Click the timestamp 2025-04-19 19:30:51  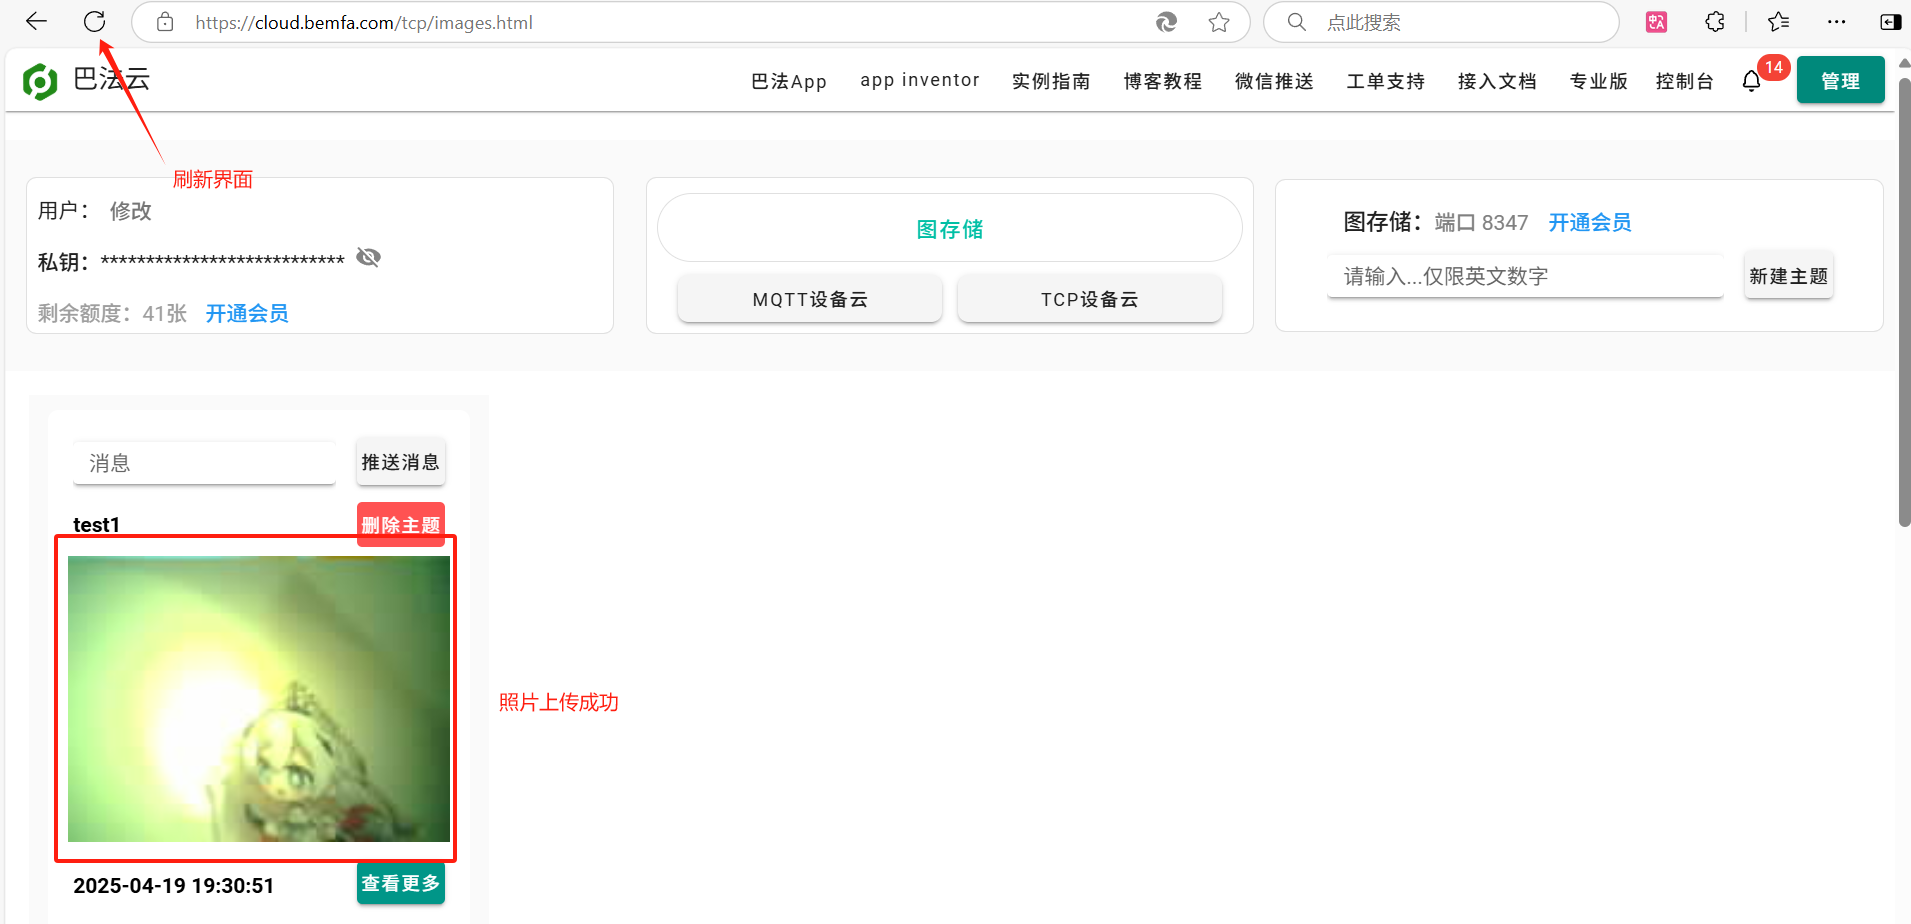coord(174,886)
